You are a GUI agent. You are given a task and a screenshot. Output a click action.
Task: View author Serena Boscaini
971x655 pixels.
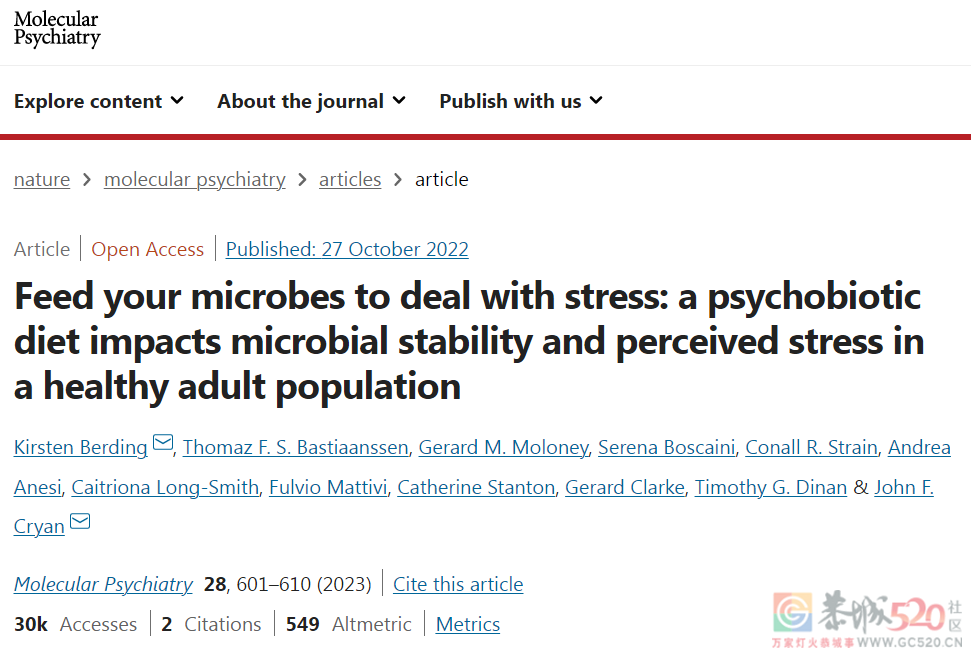(x=666, y=447)
